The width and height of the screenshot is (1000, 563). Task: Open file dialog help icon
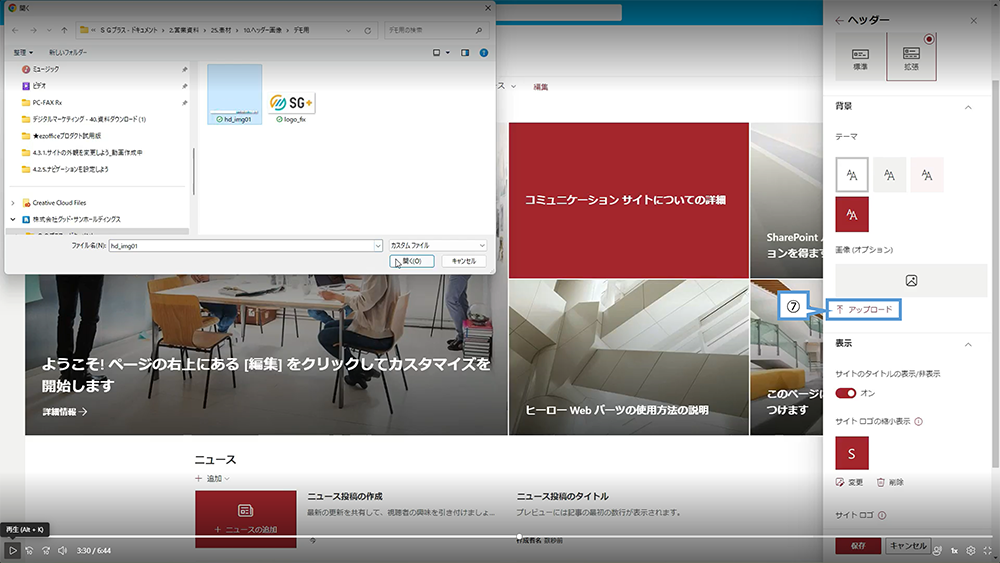484,52
